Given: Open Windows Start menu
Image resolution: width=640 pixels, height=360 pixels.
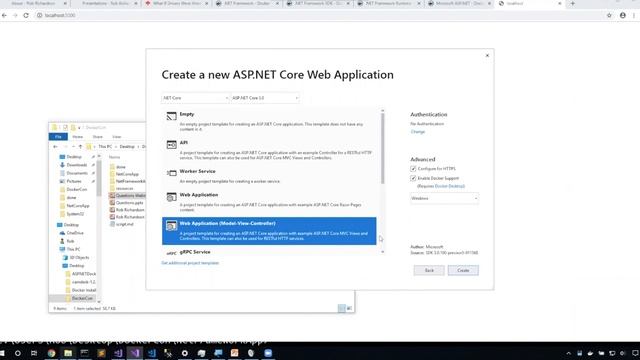Looking at the screenshot, I should (2, 353).
